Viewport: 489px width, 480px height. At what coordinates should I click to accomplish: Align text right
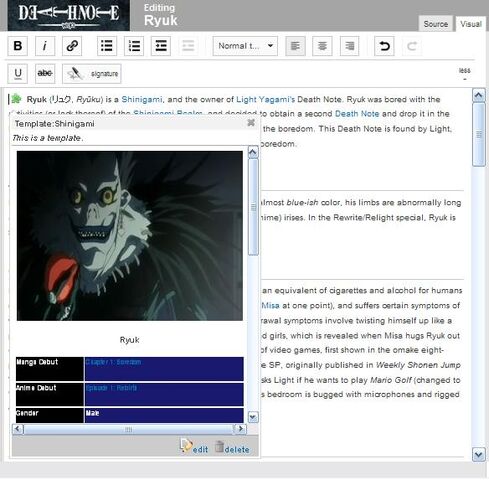coord(350,46)
